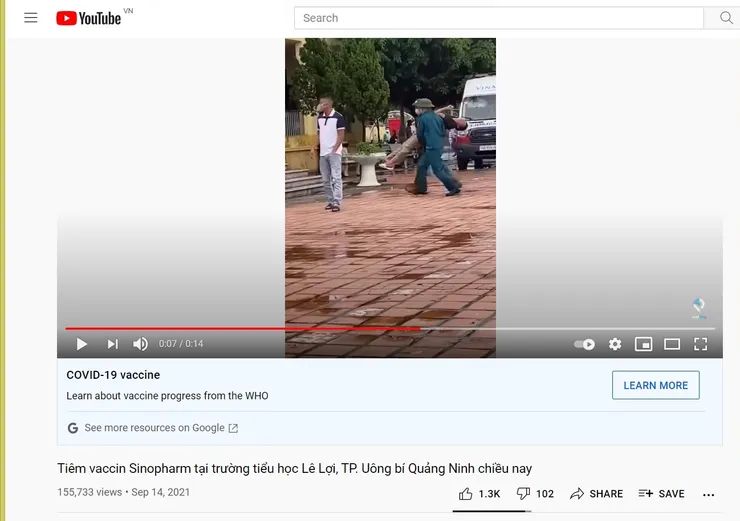Skip to the next video
Image resolution: width=740 pixels, height=521 pixels.
click(112, 344)
